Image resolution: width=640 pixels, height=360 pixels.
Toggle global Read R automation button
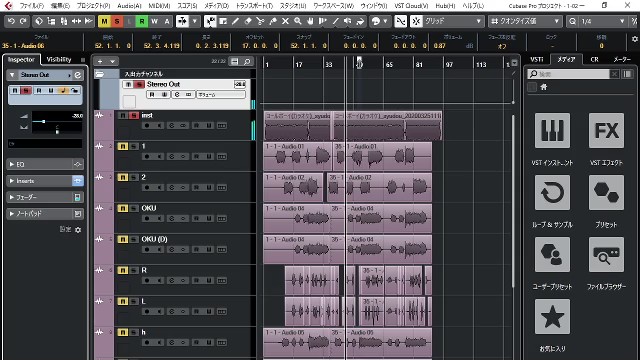coord(142,21)
